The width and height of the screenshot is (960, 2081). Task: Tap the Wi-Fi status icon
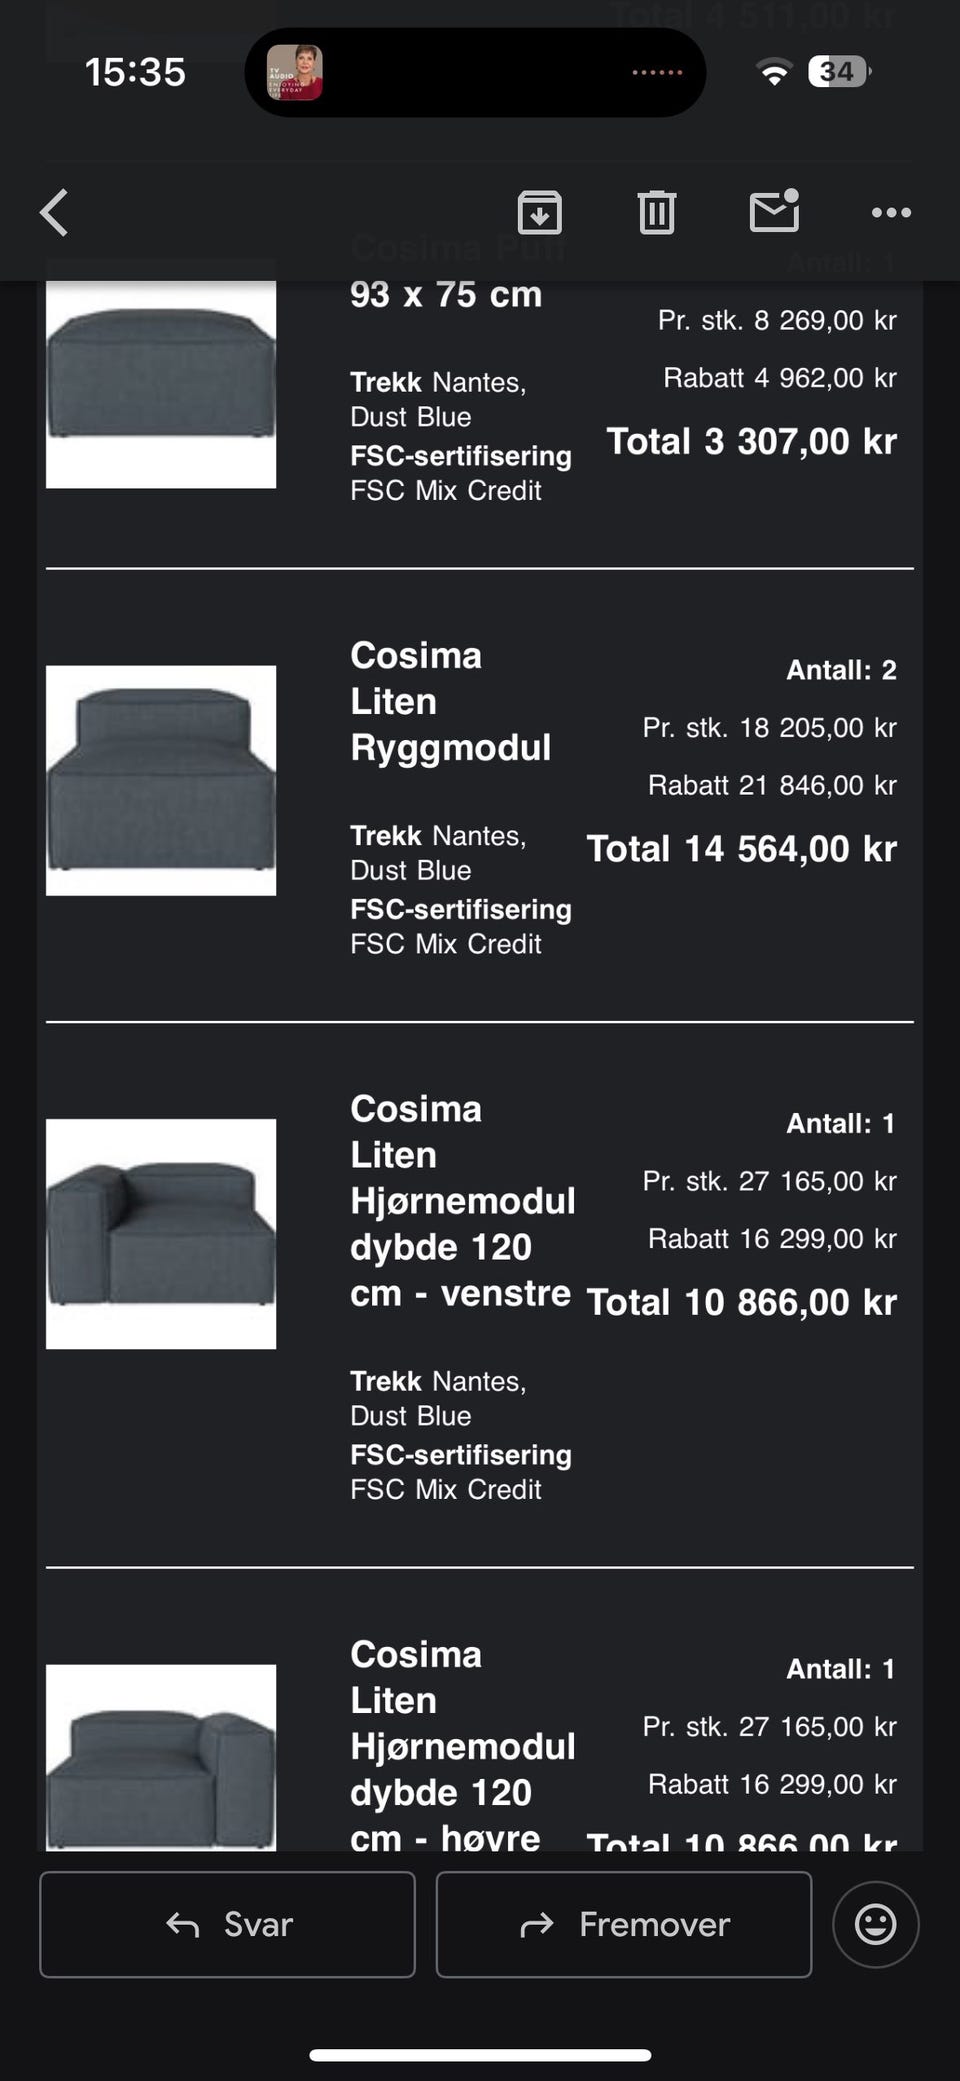773,72
